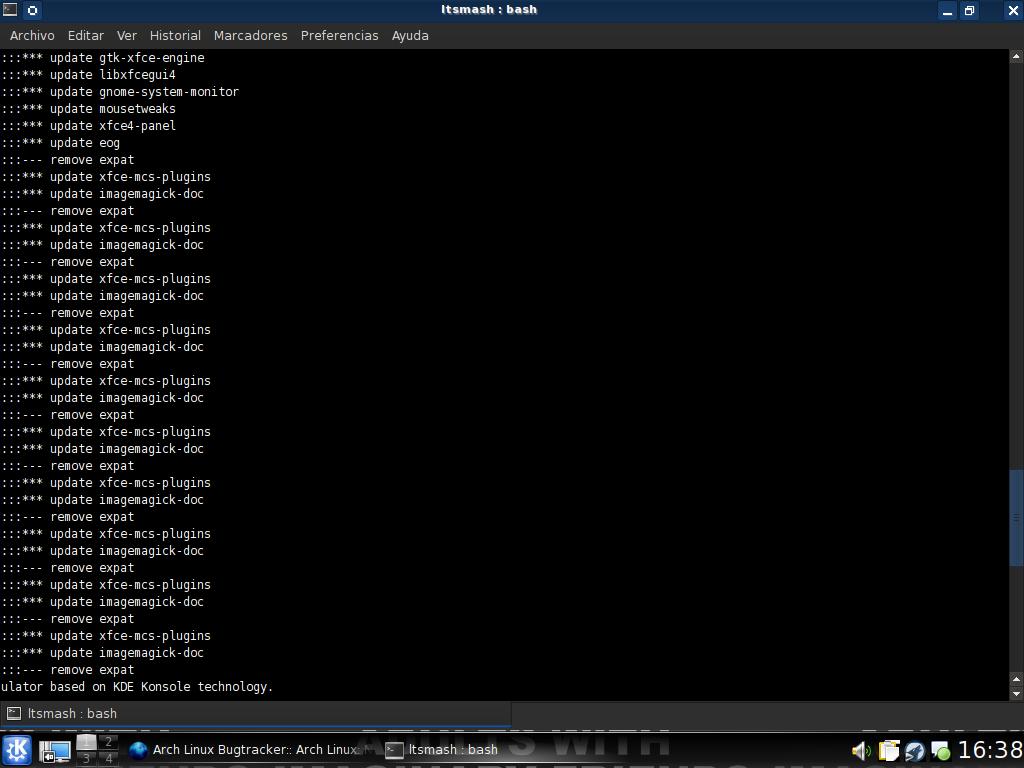Click the show desktop icon in panel
The height and width of the screenshot is (768, 1024).
(x=54, y=750)
